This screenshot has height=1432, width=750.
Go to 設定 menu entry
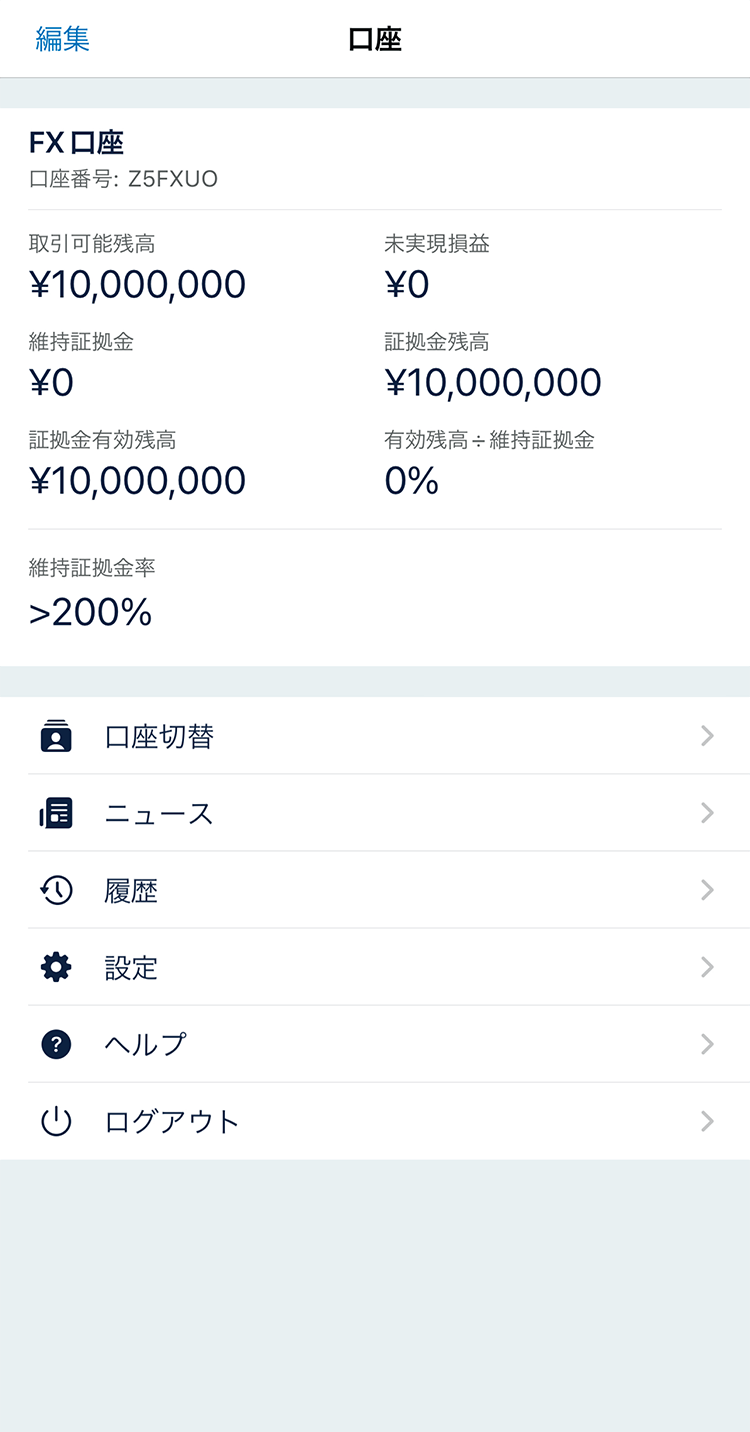coord(132,968)
